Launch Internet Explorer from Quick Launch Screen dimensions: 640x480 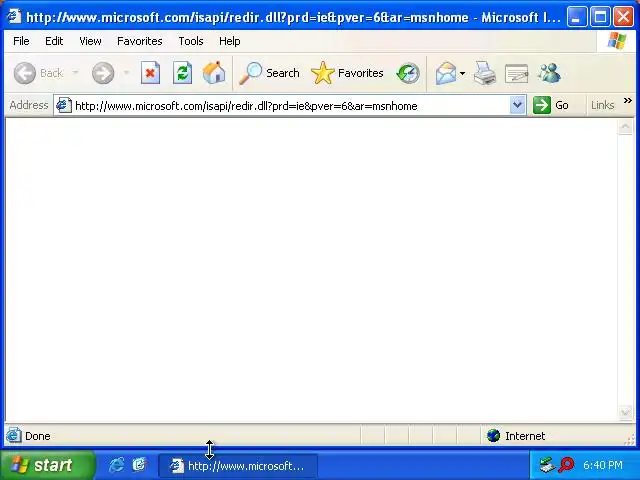(x=116, y=465)
